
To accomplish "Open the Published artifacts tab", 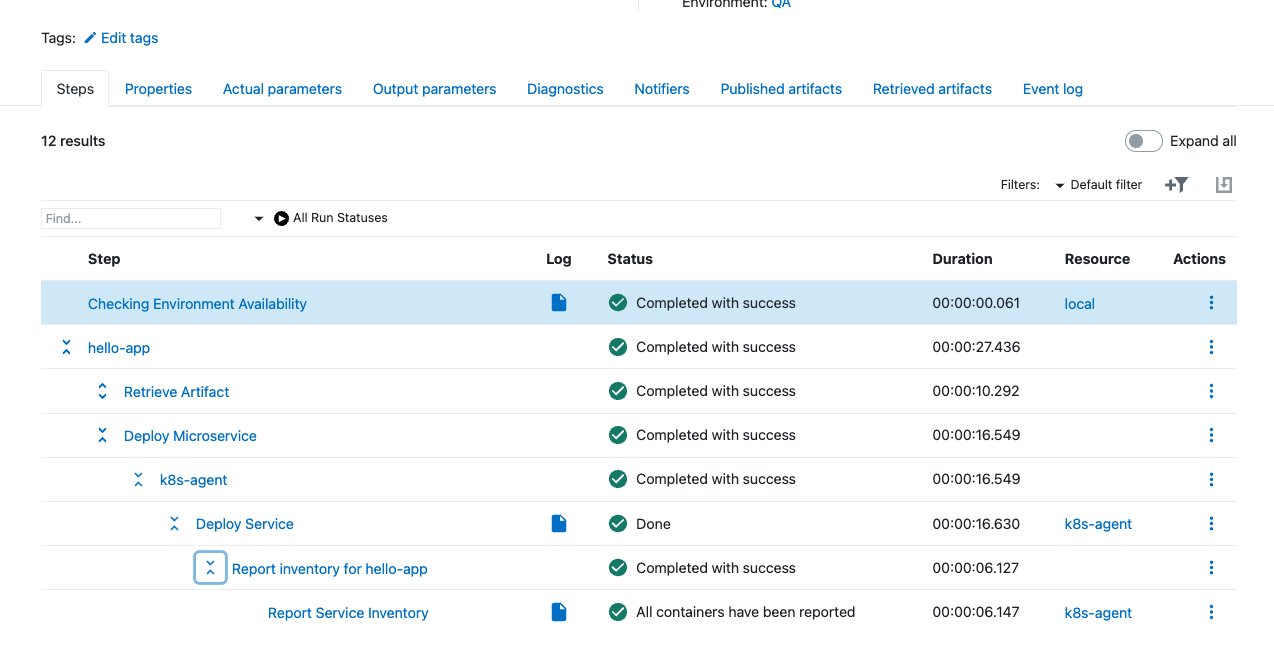I will coord(781,89).
